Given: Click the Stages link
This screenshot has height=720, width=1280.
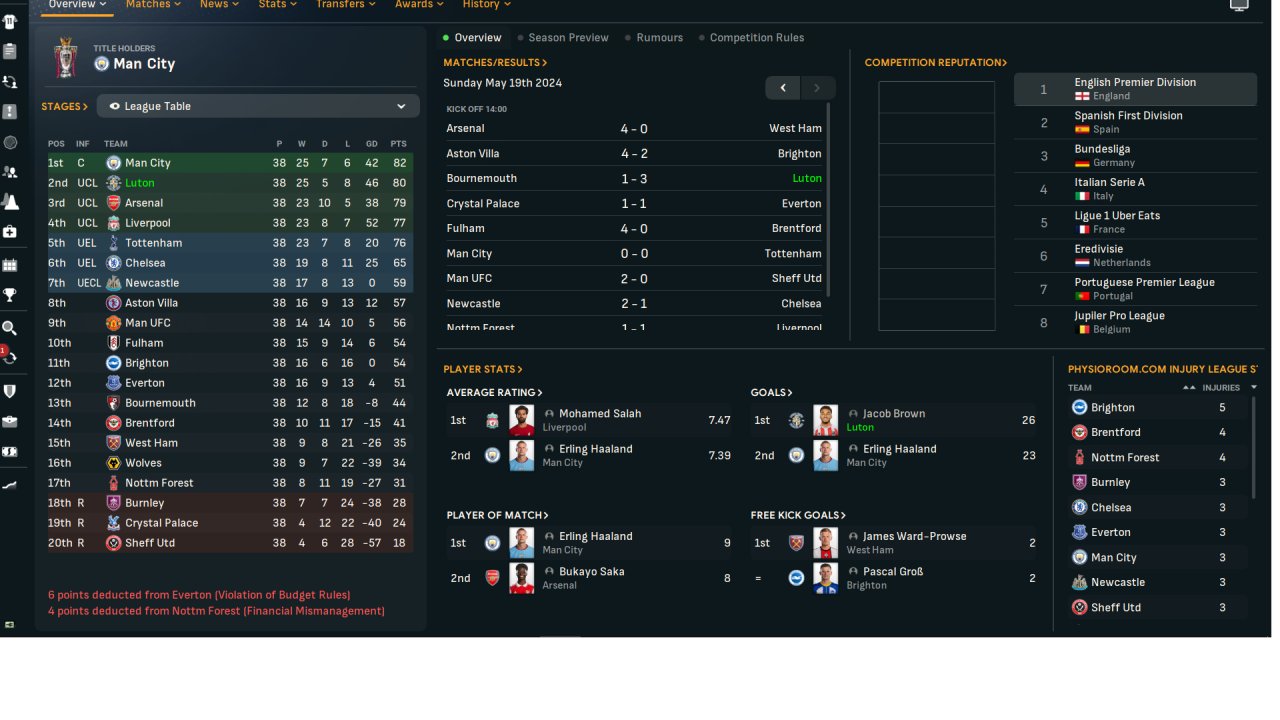Looking at the screenshot, I should [x=65, y=106].
